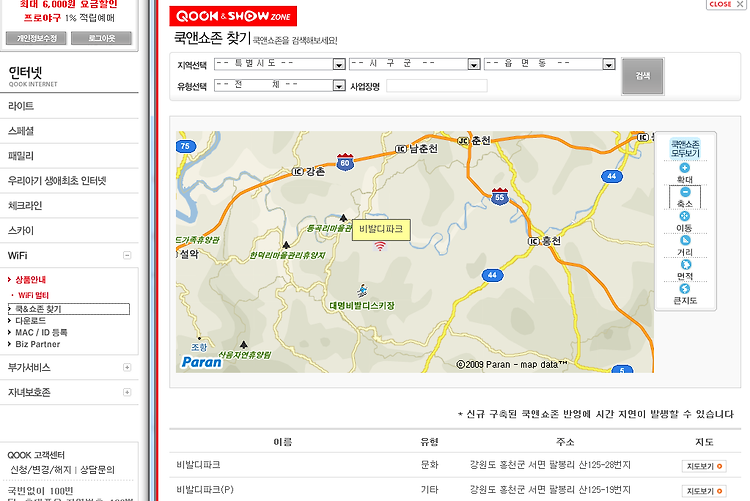
Task: Click the 개인정보수정 button
Action: click(x=36, y=38)
